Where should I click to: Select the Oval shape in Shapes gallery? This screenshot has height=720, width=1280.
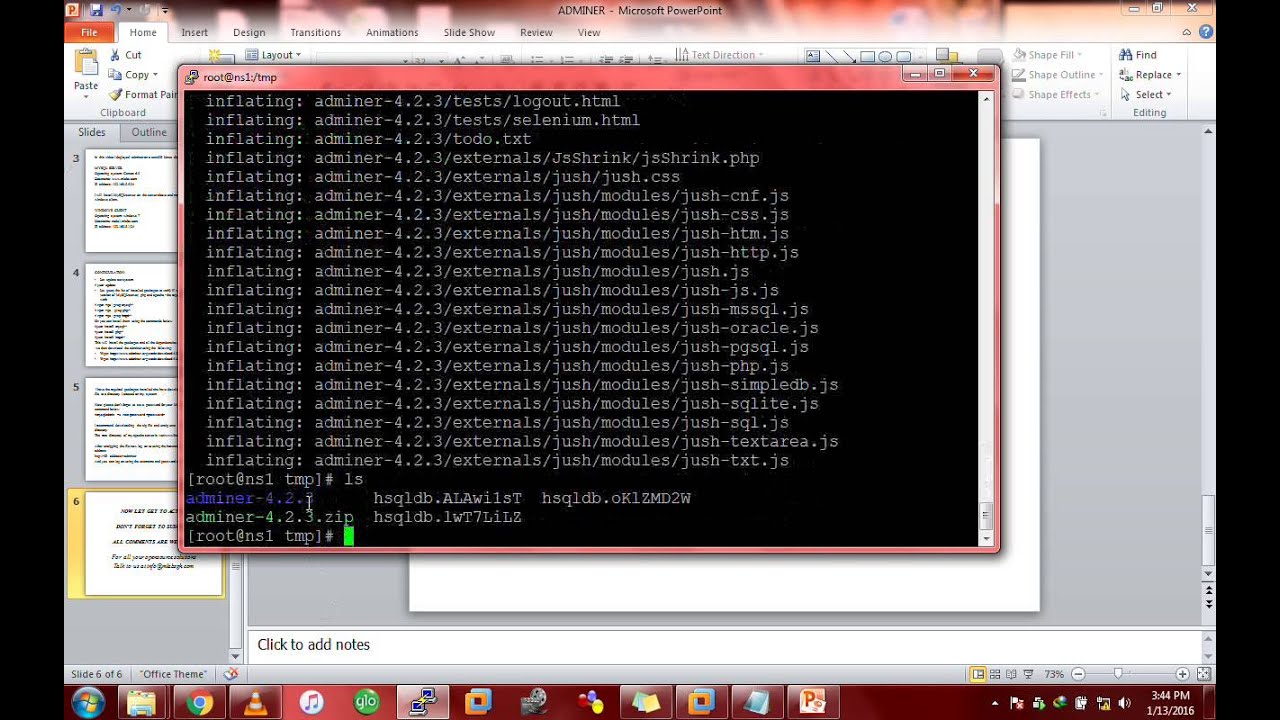tap(885, 56)
